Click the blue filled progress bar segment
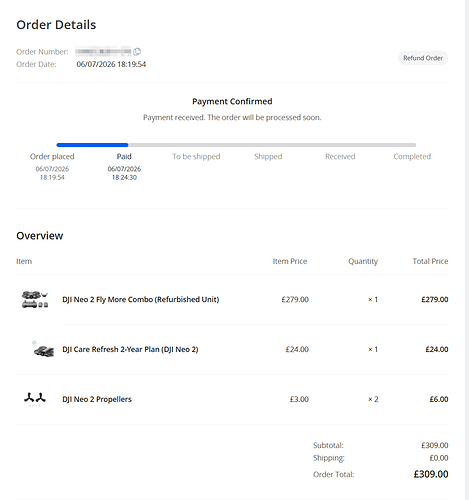This screenshot has width=469, height=500. point(92,145)
